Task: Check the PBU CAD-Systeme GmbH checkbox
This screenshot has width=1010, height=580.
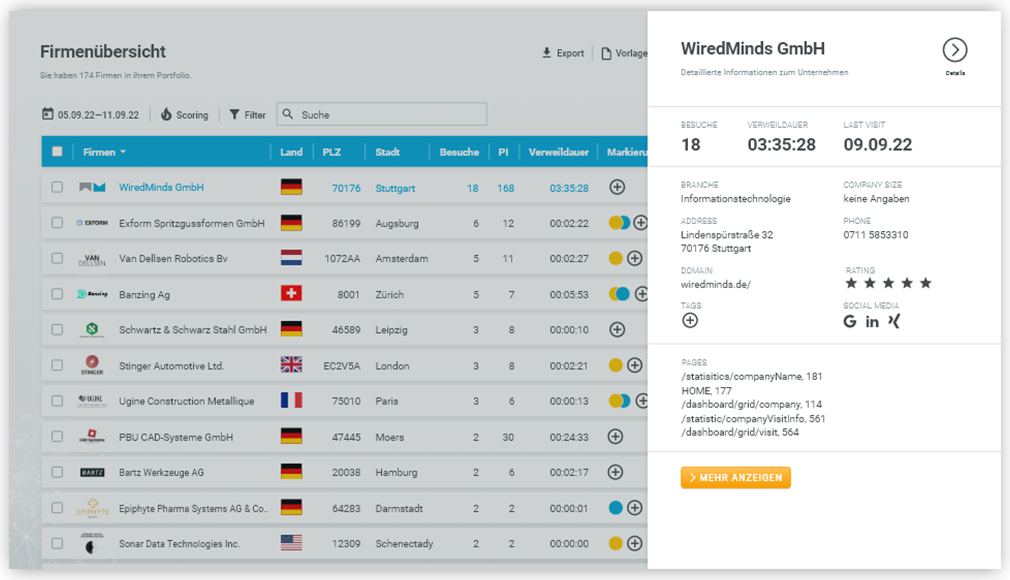Action: pyautogui.click(x=57, y=436)
